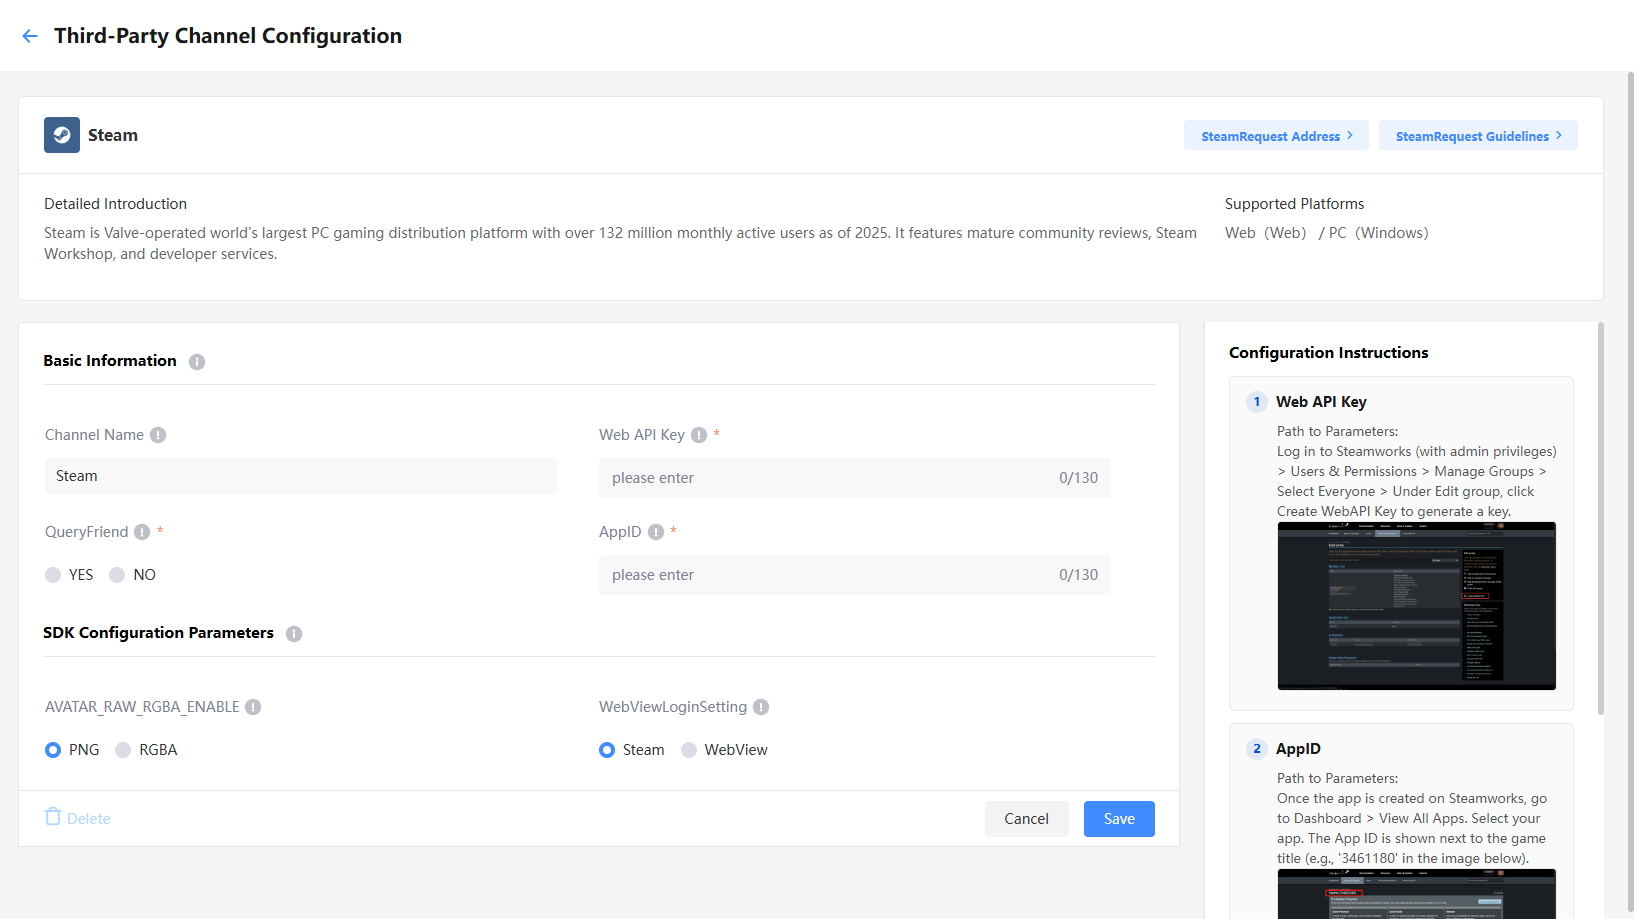The height and width of the screenshot is (919, 1634).
Task: Click the AppID instruction heading
Action: pos(1298,749)
